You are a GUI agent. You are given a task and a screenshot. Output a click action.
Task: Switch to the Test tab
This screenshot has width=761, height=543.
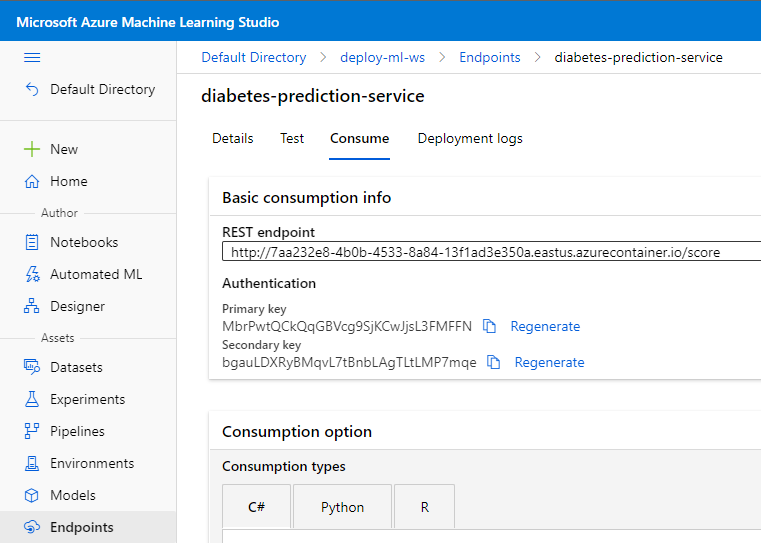(x=292, y=138)
